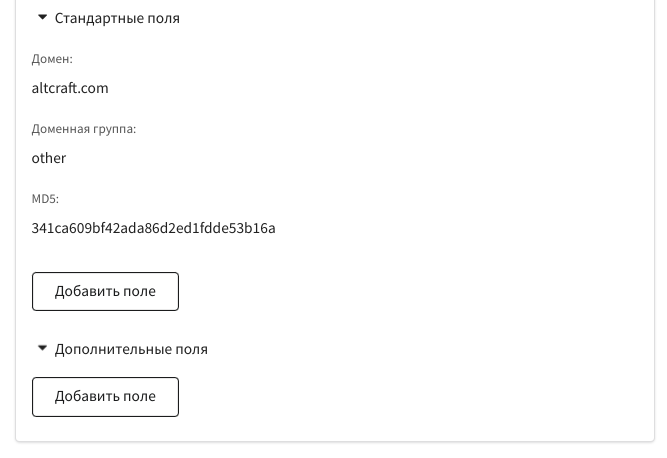The height and width of the screenshot is (458, 667).
Task: Click the Дополнительные поля heading text
Action: (131, 349)
